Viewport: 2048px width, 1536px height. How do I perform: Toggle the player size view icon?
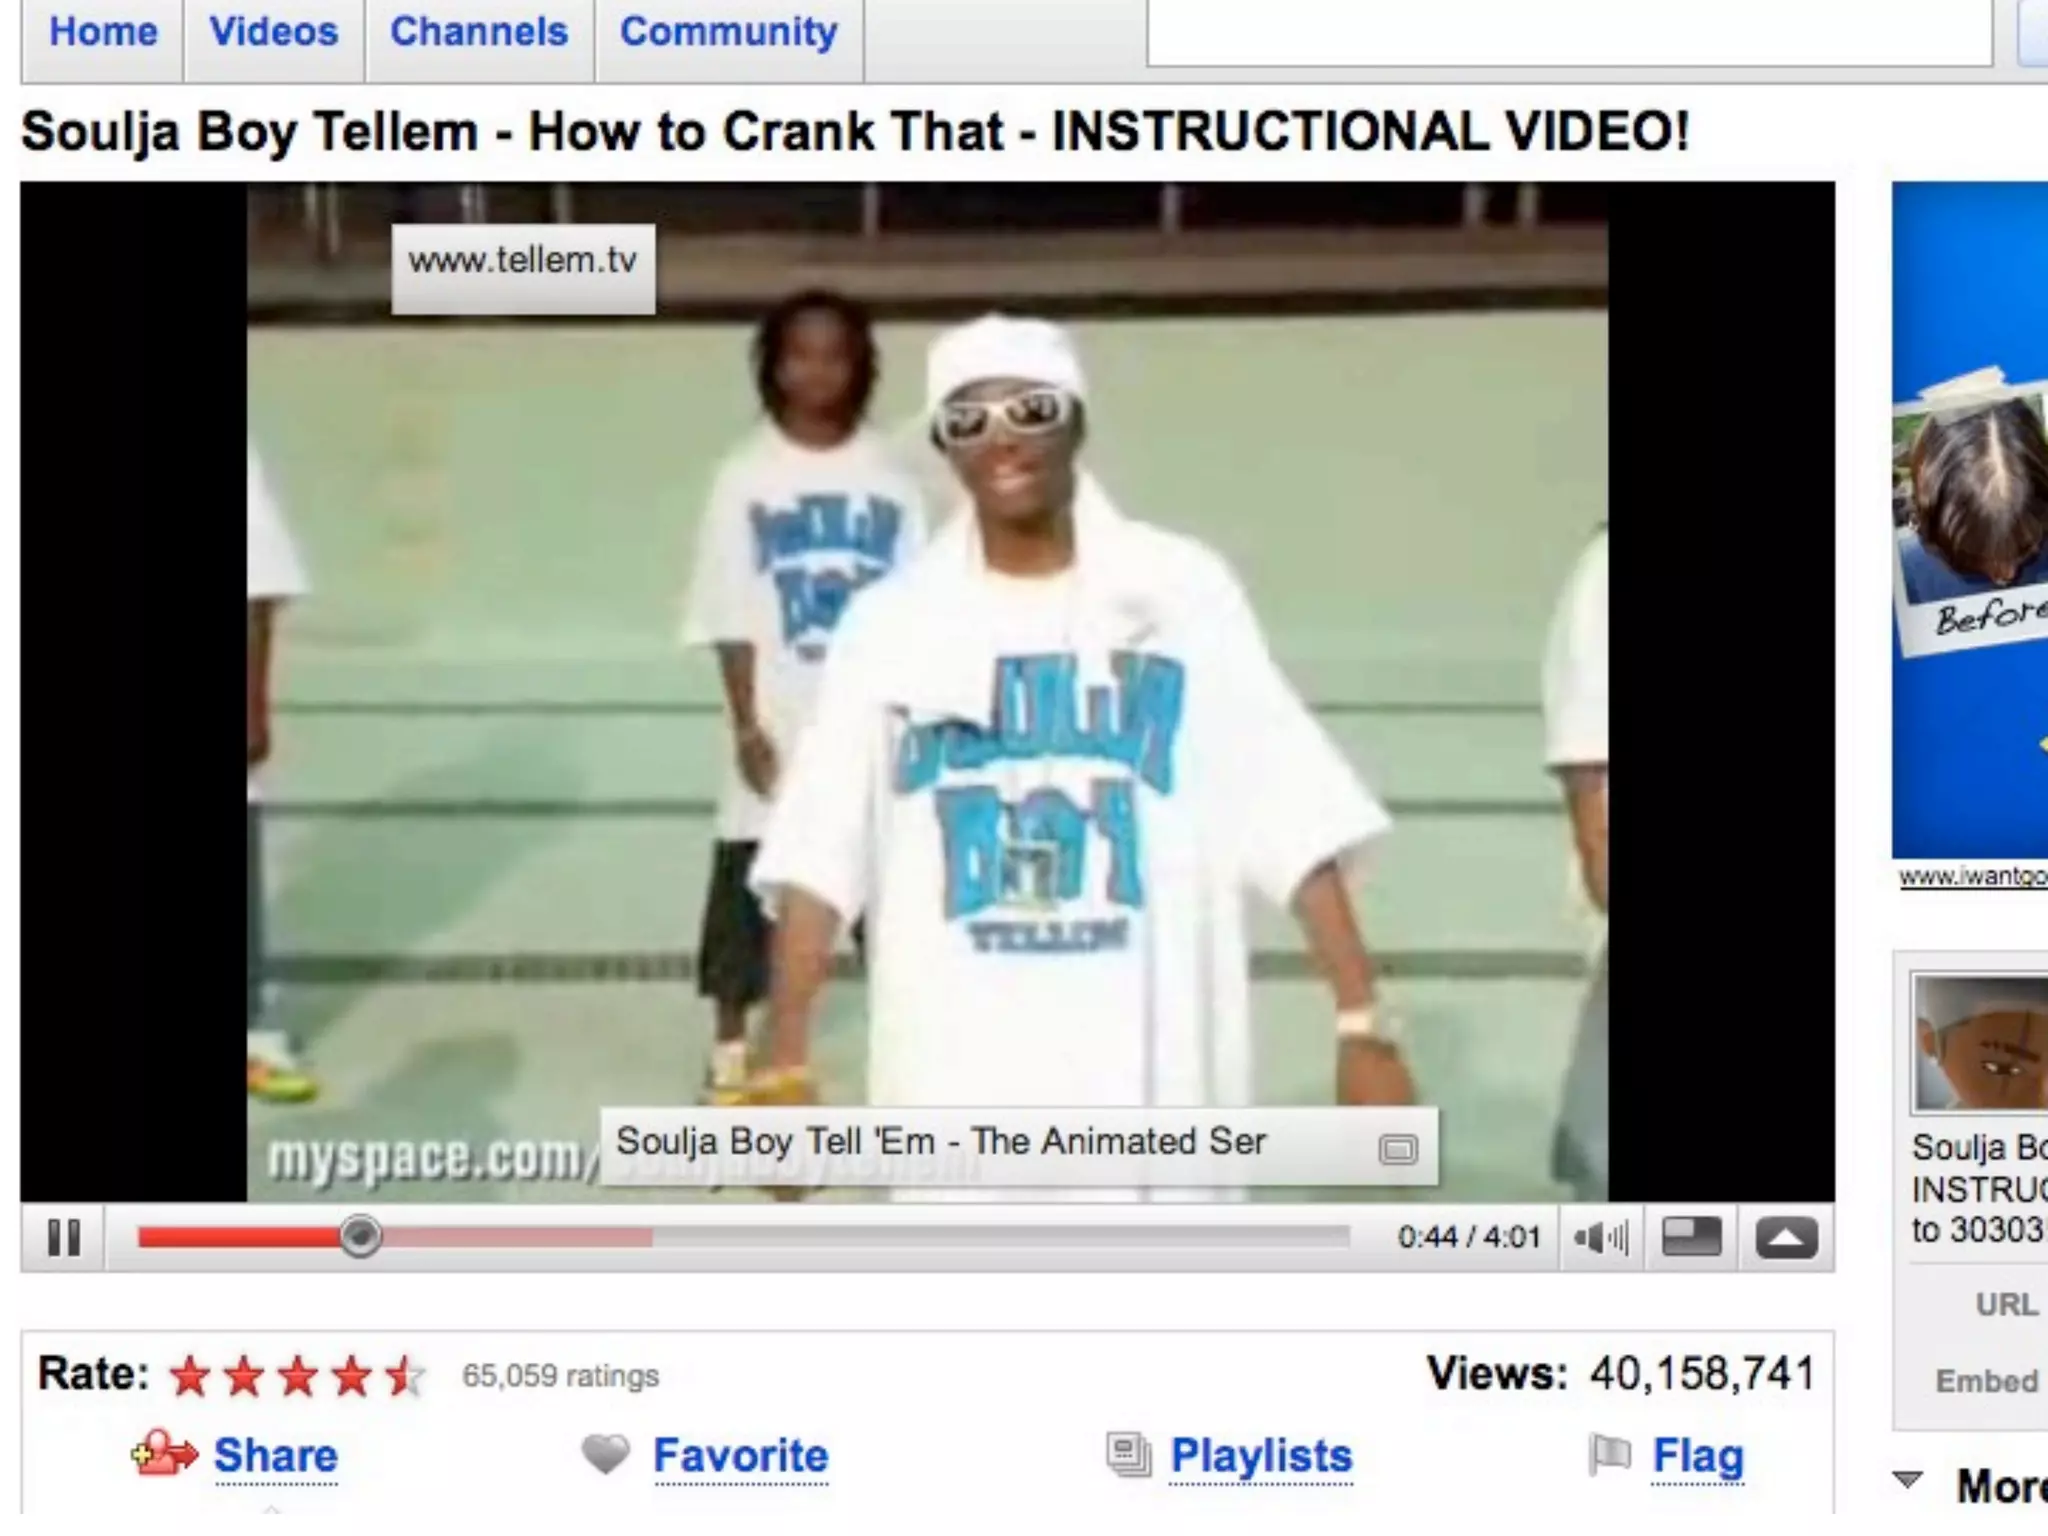click(1691, 1237)
